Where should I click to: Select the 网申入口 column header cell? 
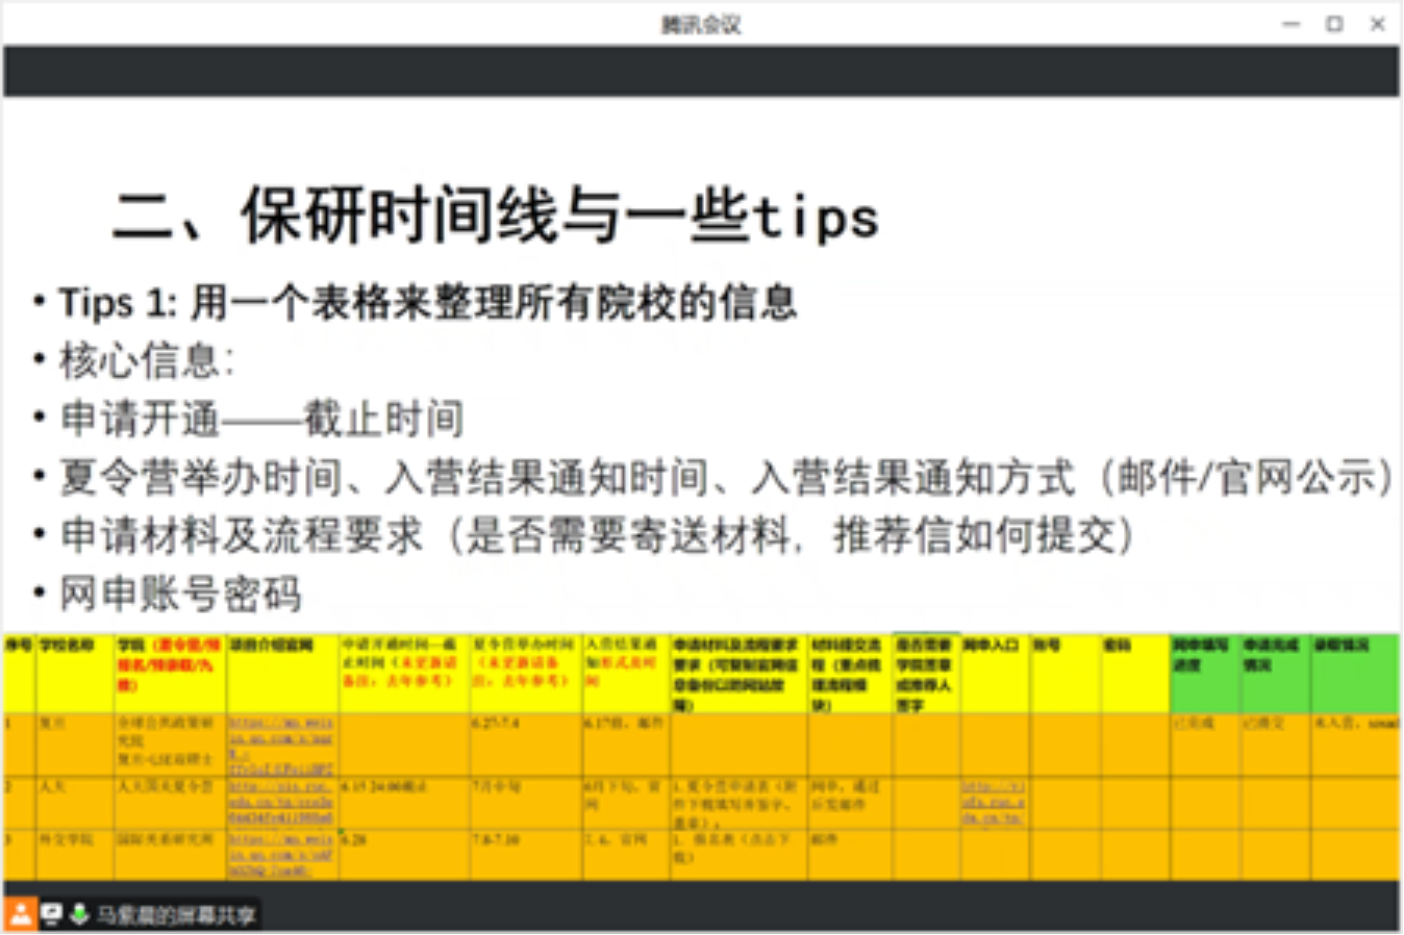(995, 672)
